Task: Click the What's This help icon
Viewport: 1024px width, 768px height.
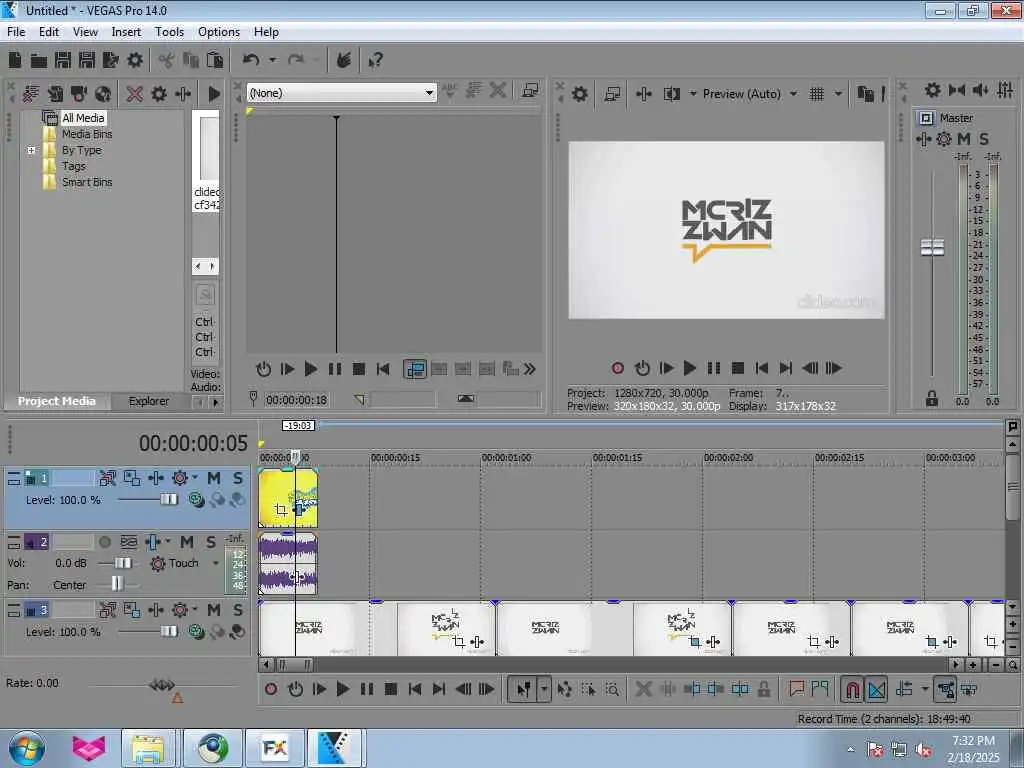Action: coord(376,60)
